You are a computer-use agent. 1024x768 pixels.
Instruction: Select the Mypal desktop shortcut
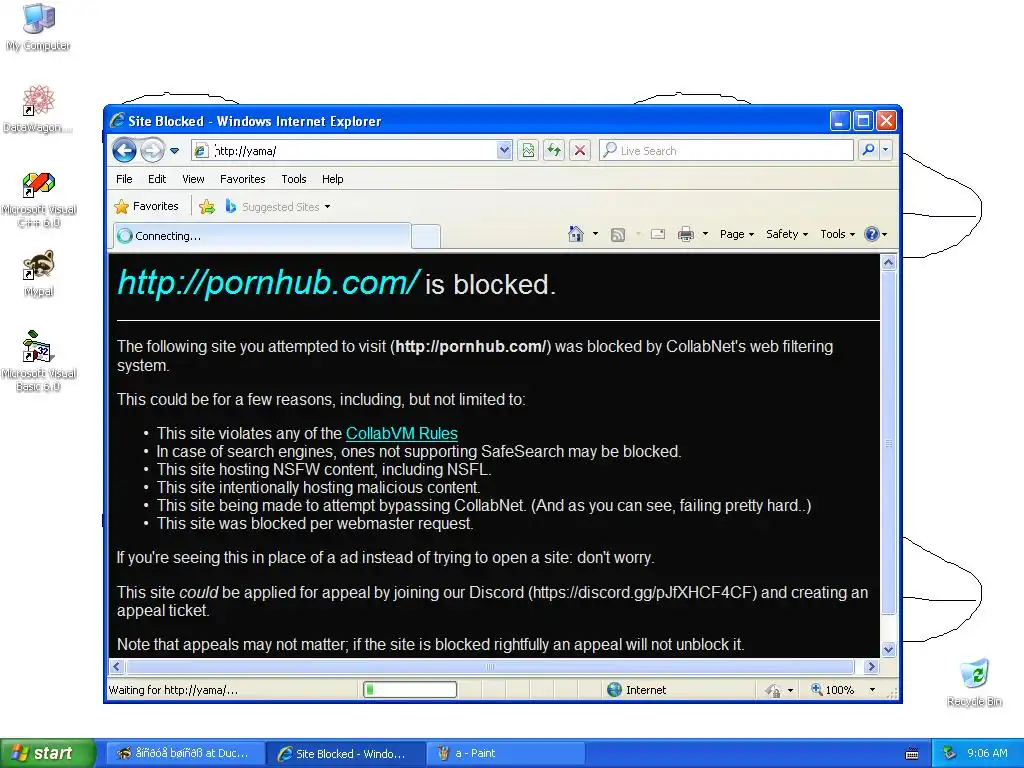pyautogui.click(x=39, y=274)
